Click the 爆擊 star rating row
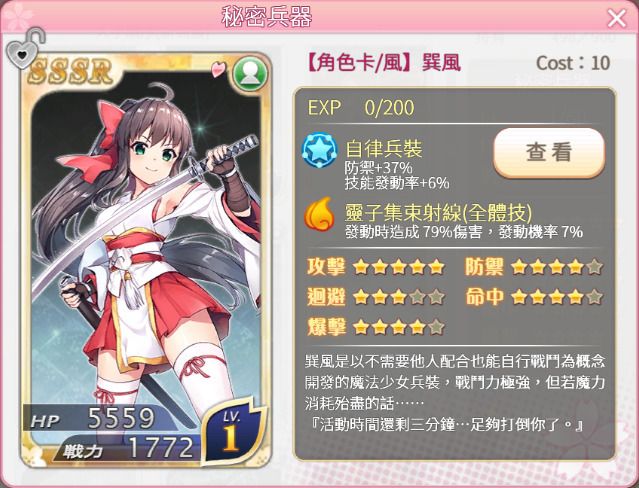This screenshot has height=488, width=639. coord(376,327)
